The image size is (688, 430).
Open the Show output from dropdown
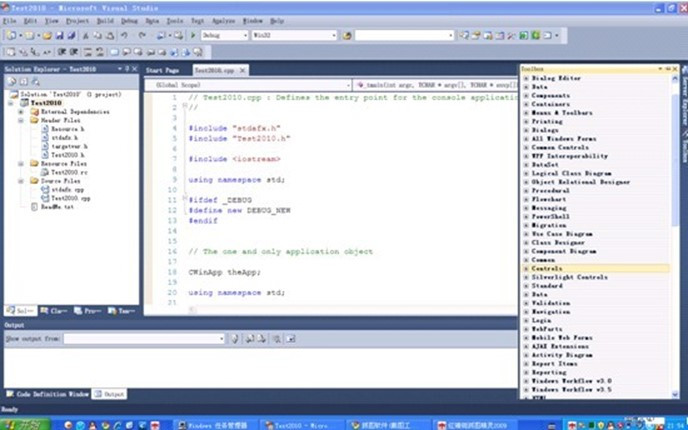coord(221,339)
